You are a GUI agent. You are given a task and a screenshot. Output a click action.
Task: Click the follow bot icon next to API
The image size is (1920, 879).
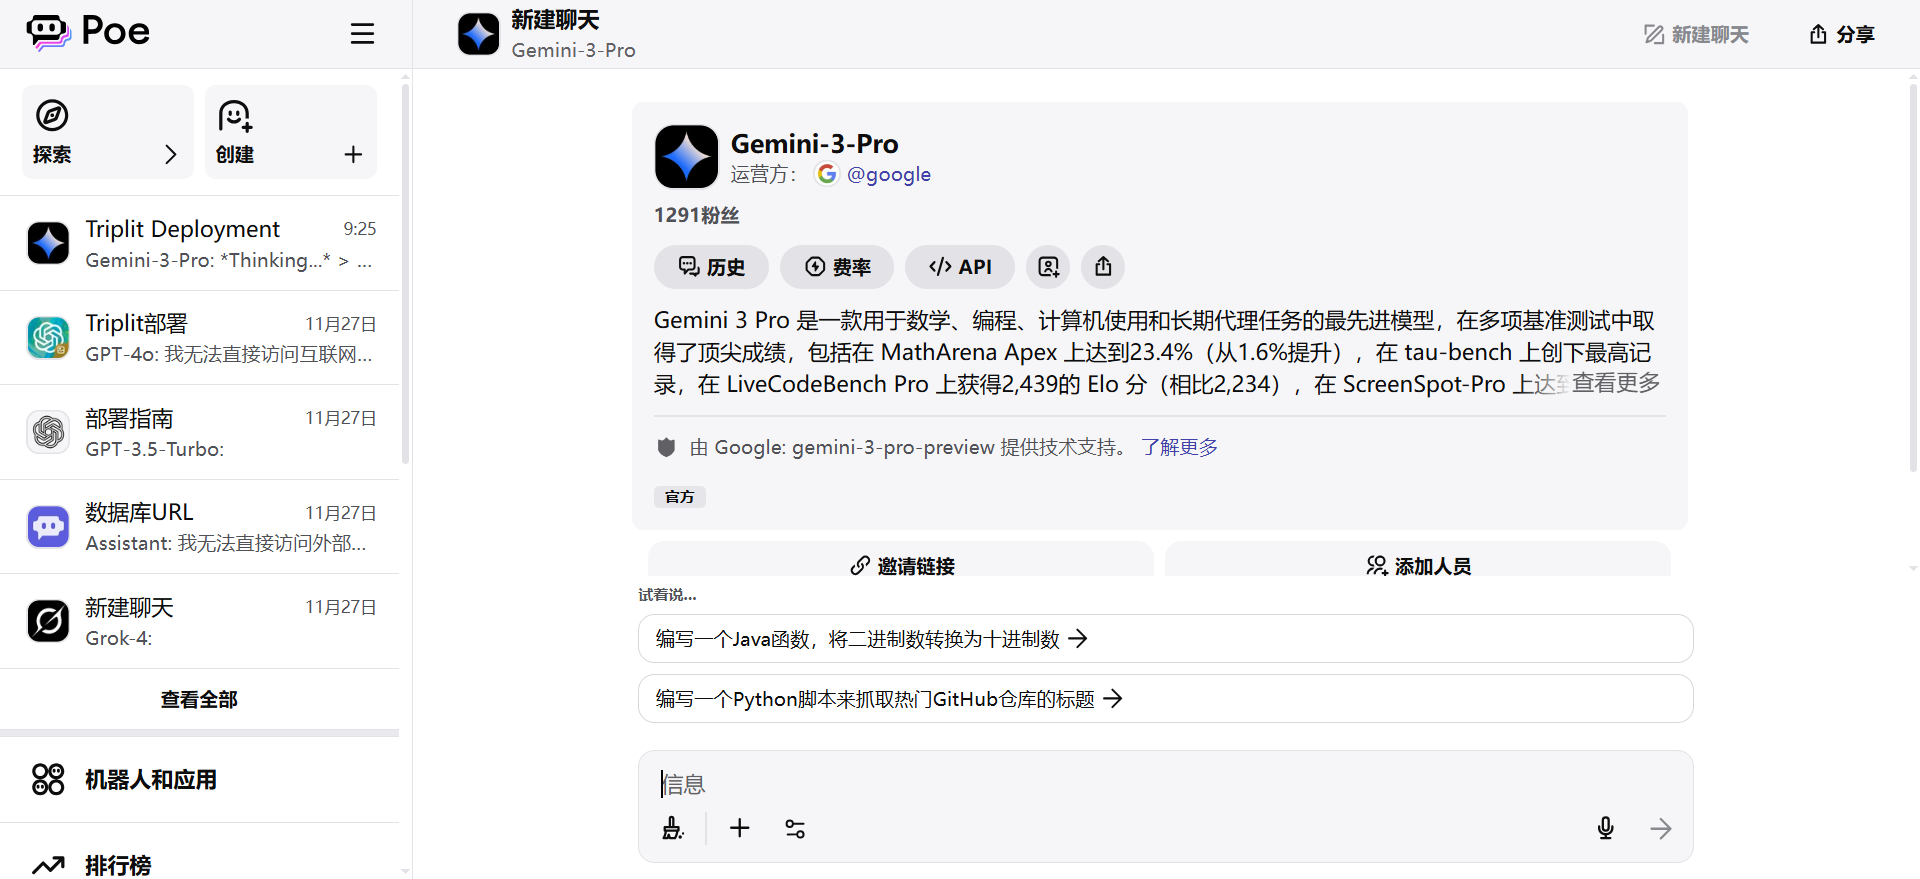[1048, 267]
